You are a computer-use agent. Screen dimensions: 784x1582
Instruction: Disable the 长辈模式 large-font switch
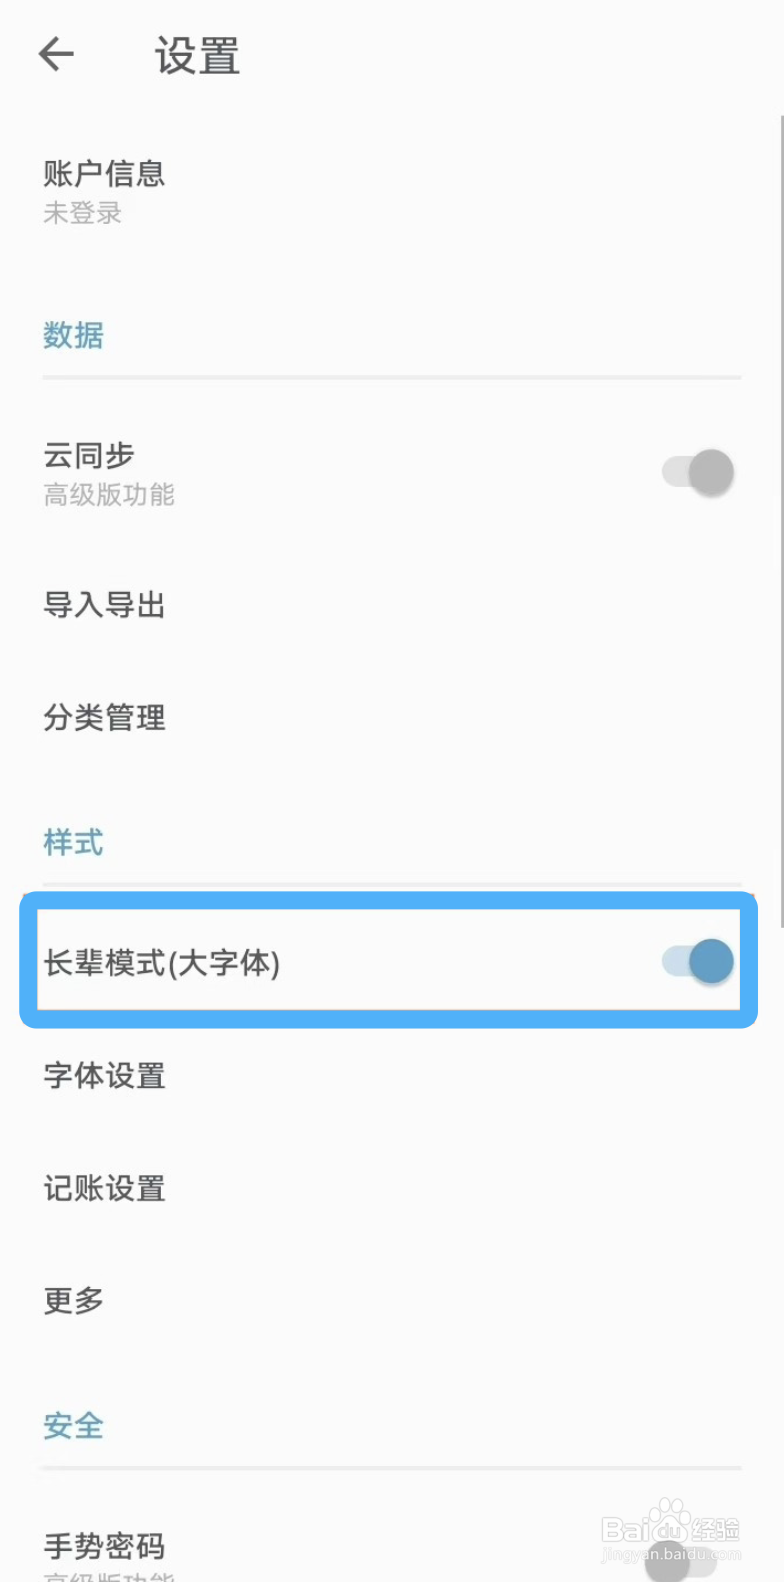point(698,961)
